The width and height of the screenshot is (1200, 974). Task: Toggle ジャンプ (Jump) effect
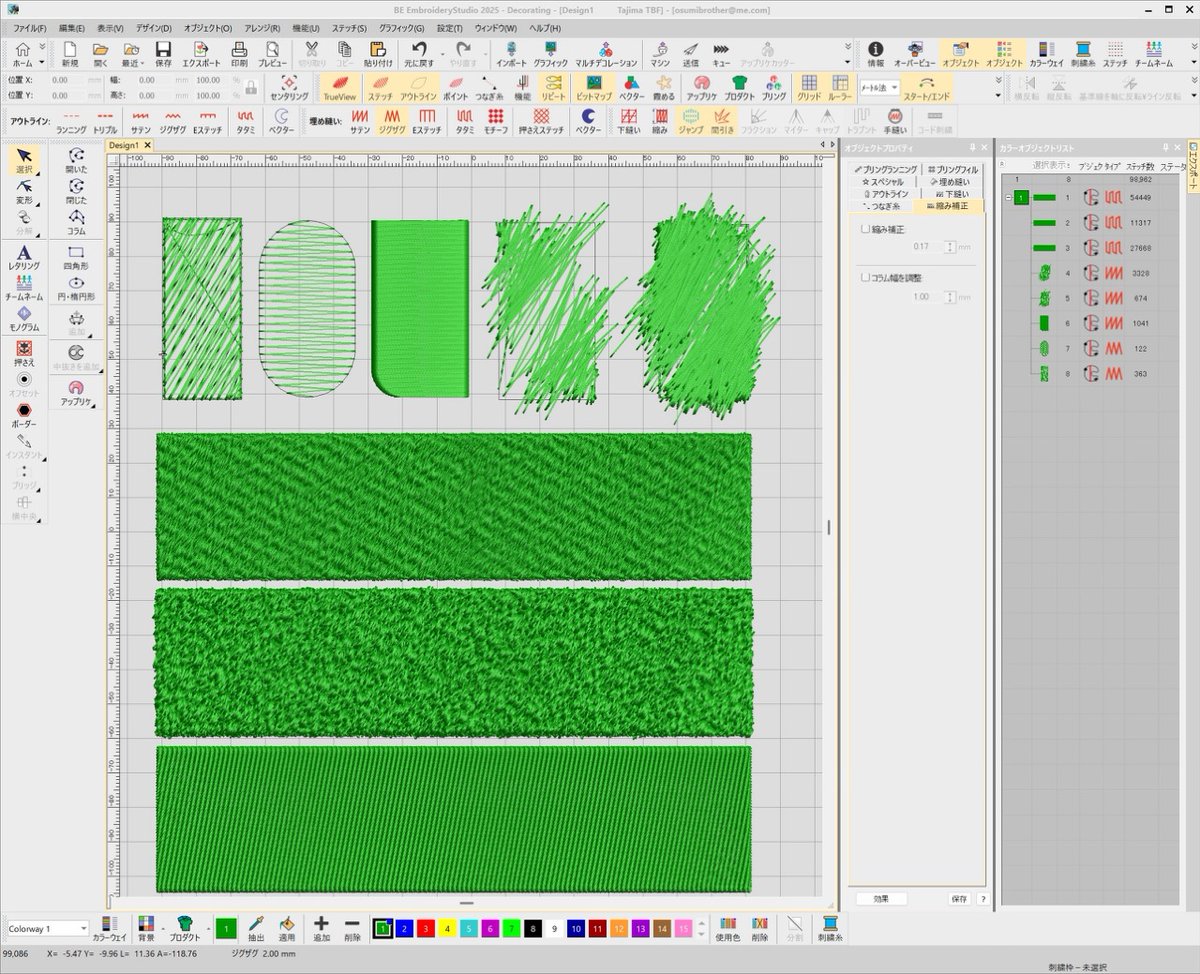690,122
